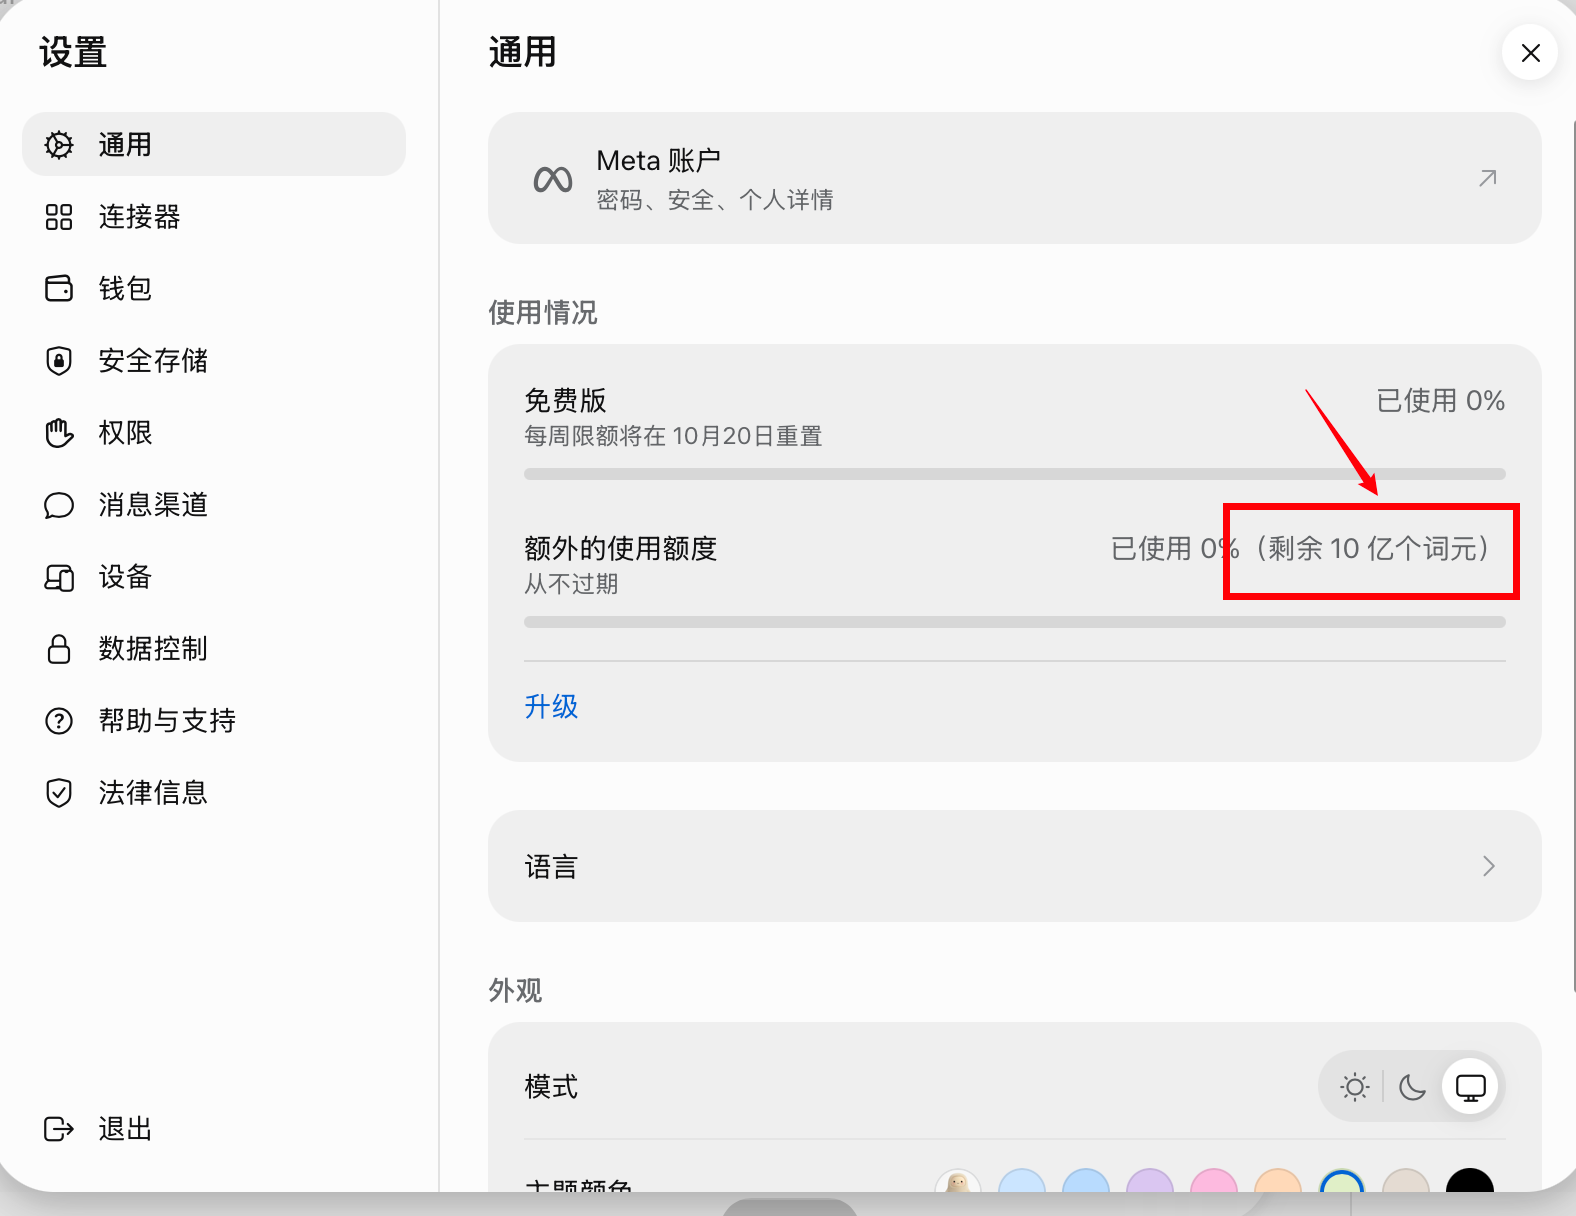This screenshot has width=1576, height=1216.
Task: Click the 免费版 usage progress bar
Action: pyautogui.click(x=1014, y=474)
